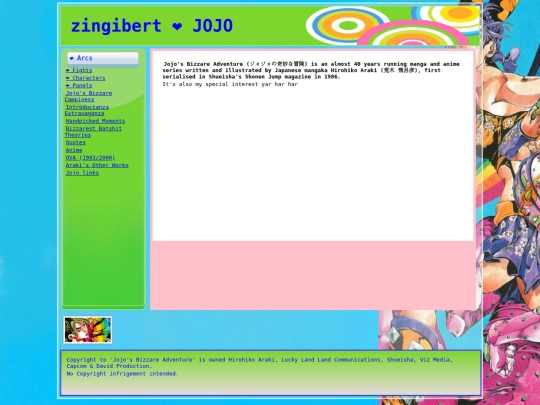Visit Araki's Other Works page
The height and width of the screenshot is (405, 540).
(97, 165)
